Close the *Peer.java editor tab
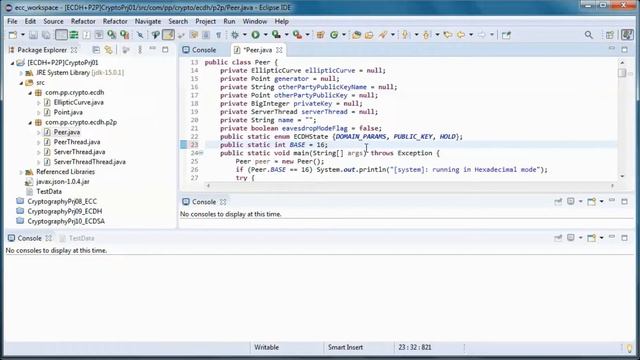Viewport: 640px width, 360px height. click(279, 50)
